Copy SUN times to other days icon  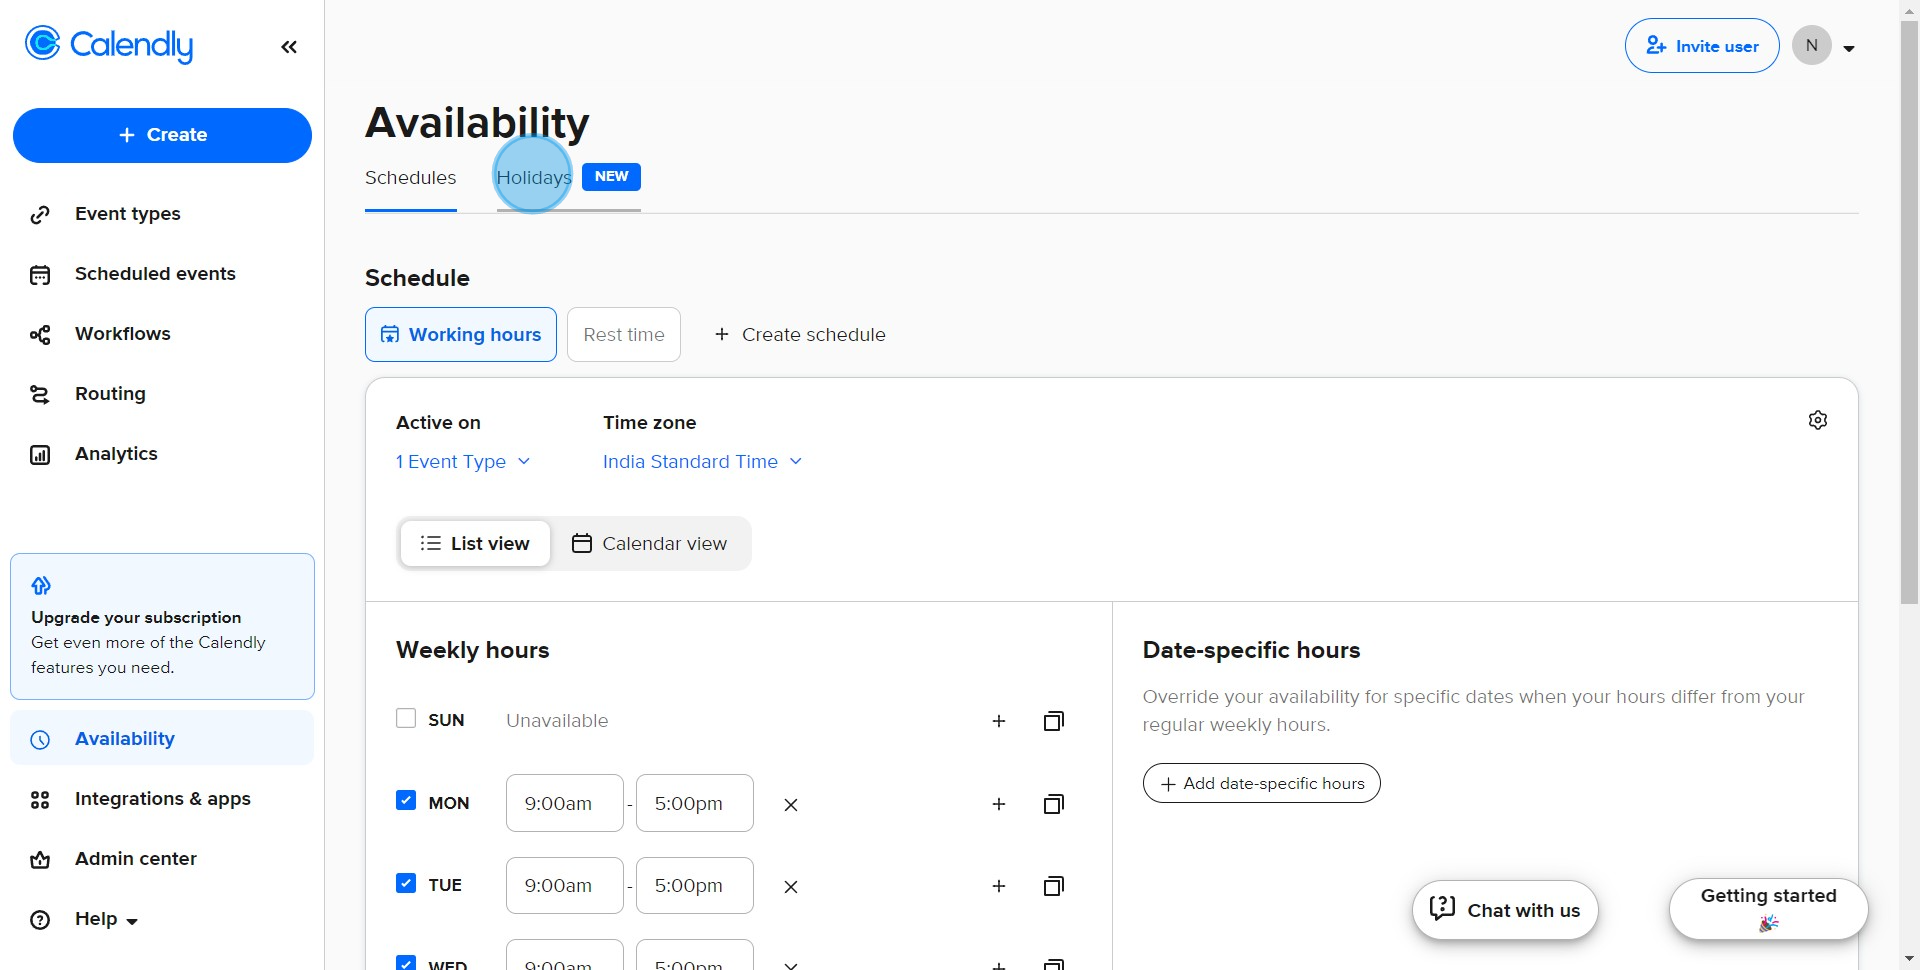[1053, 721]
